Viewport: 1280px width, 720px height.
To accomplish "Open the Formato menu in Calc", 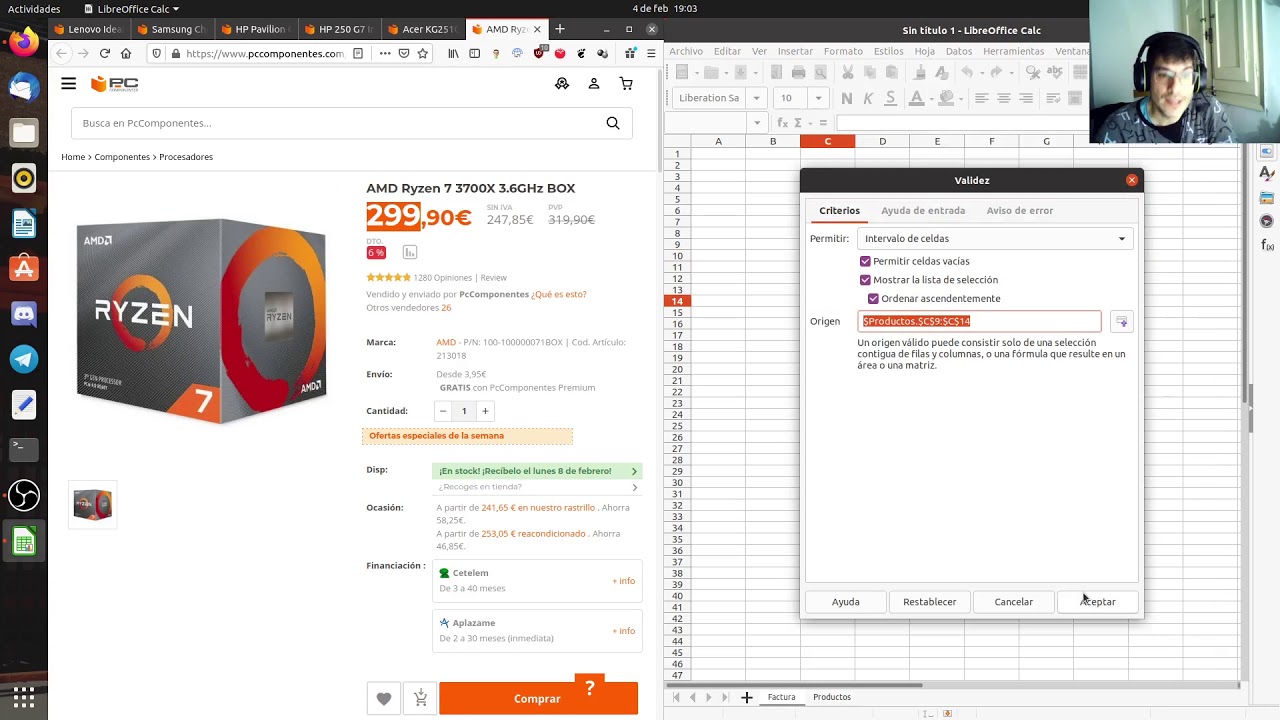I will pyautogui.click(x=843, y=51).
